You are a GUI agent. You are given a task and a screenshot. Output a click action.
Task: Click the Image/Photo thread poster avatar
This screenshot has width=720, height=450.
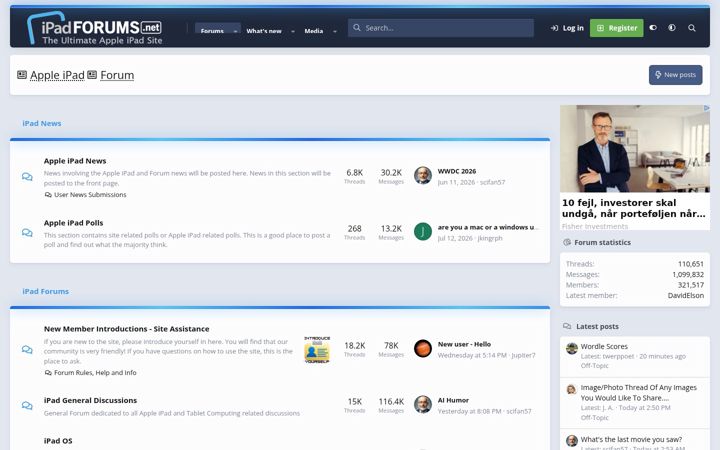(572, 390)
